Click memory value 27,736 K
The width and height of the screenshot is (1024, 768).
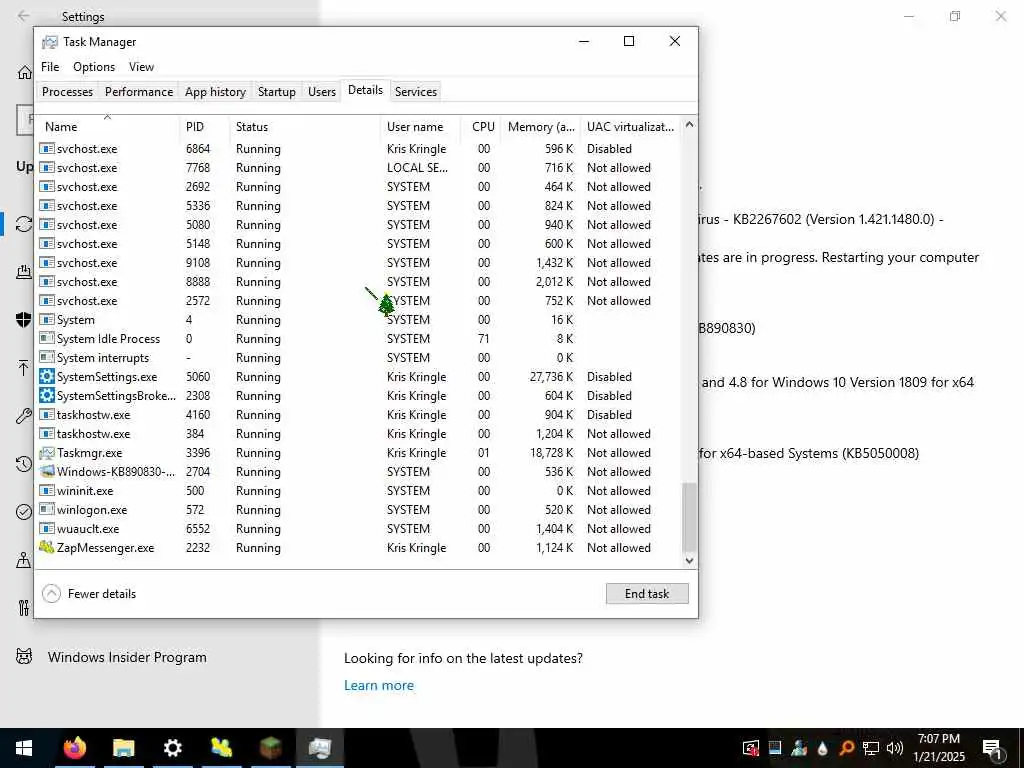point(551,377)
